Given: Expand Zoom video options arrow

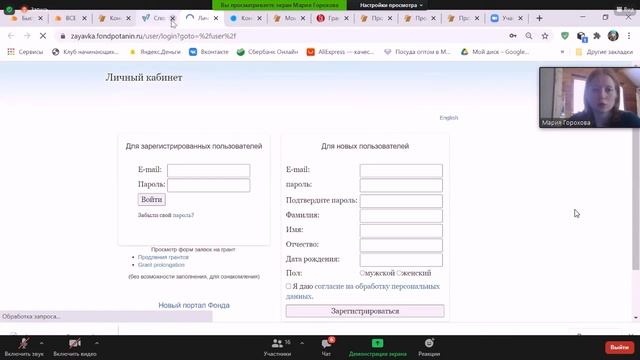Looking at the screenshot, I should tap(97, 343).
